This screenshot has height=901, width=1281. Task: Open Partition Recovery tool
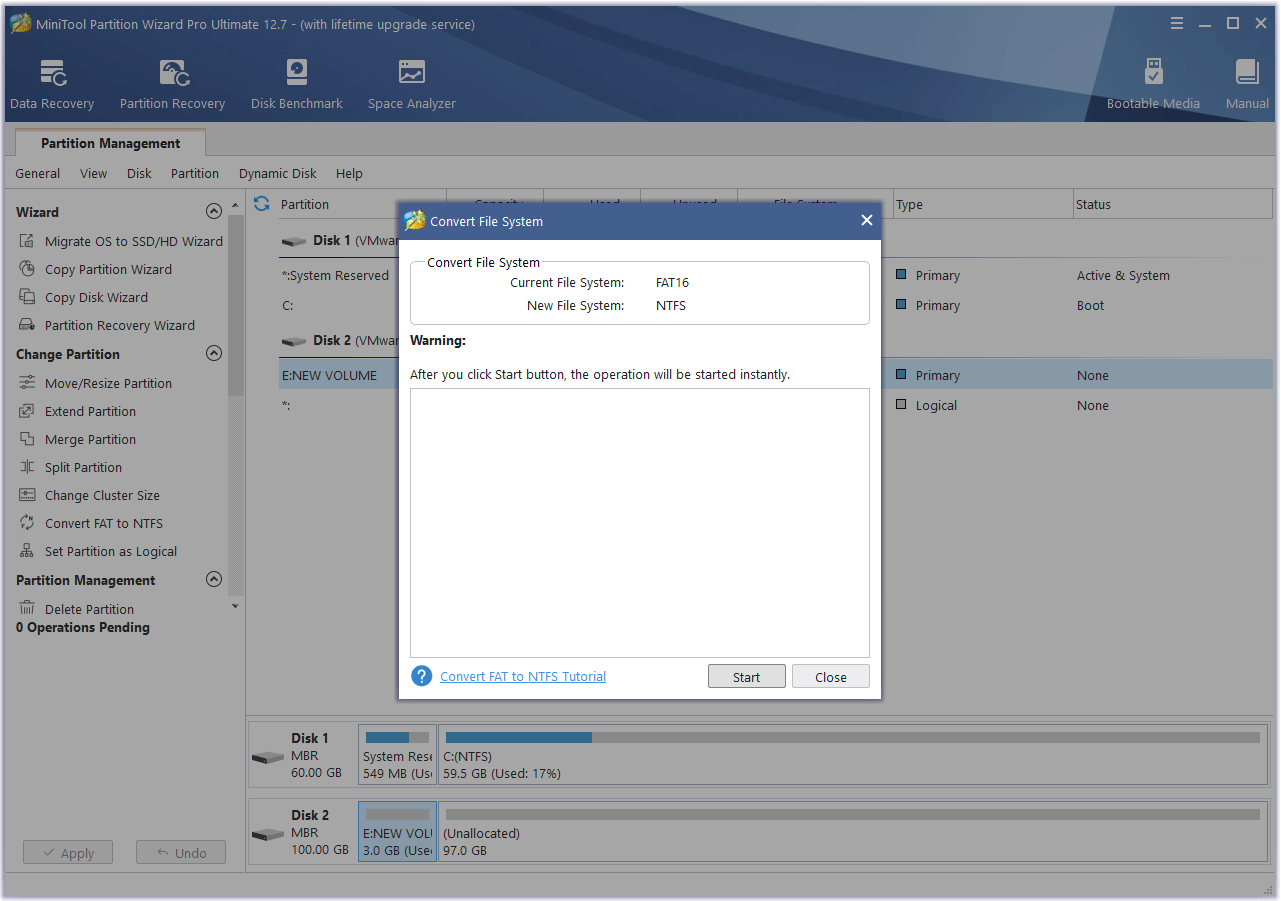pyautogui.click(x=172, y=84)
